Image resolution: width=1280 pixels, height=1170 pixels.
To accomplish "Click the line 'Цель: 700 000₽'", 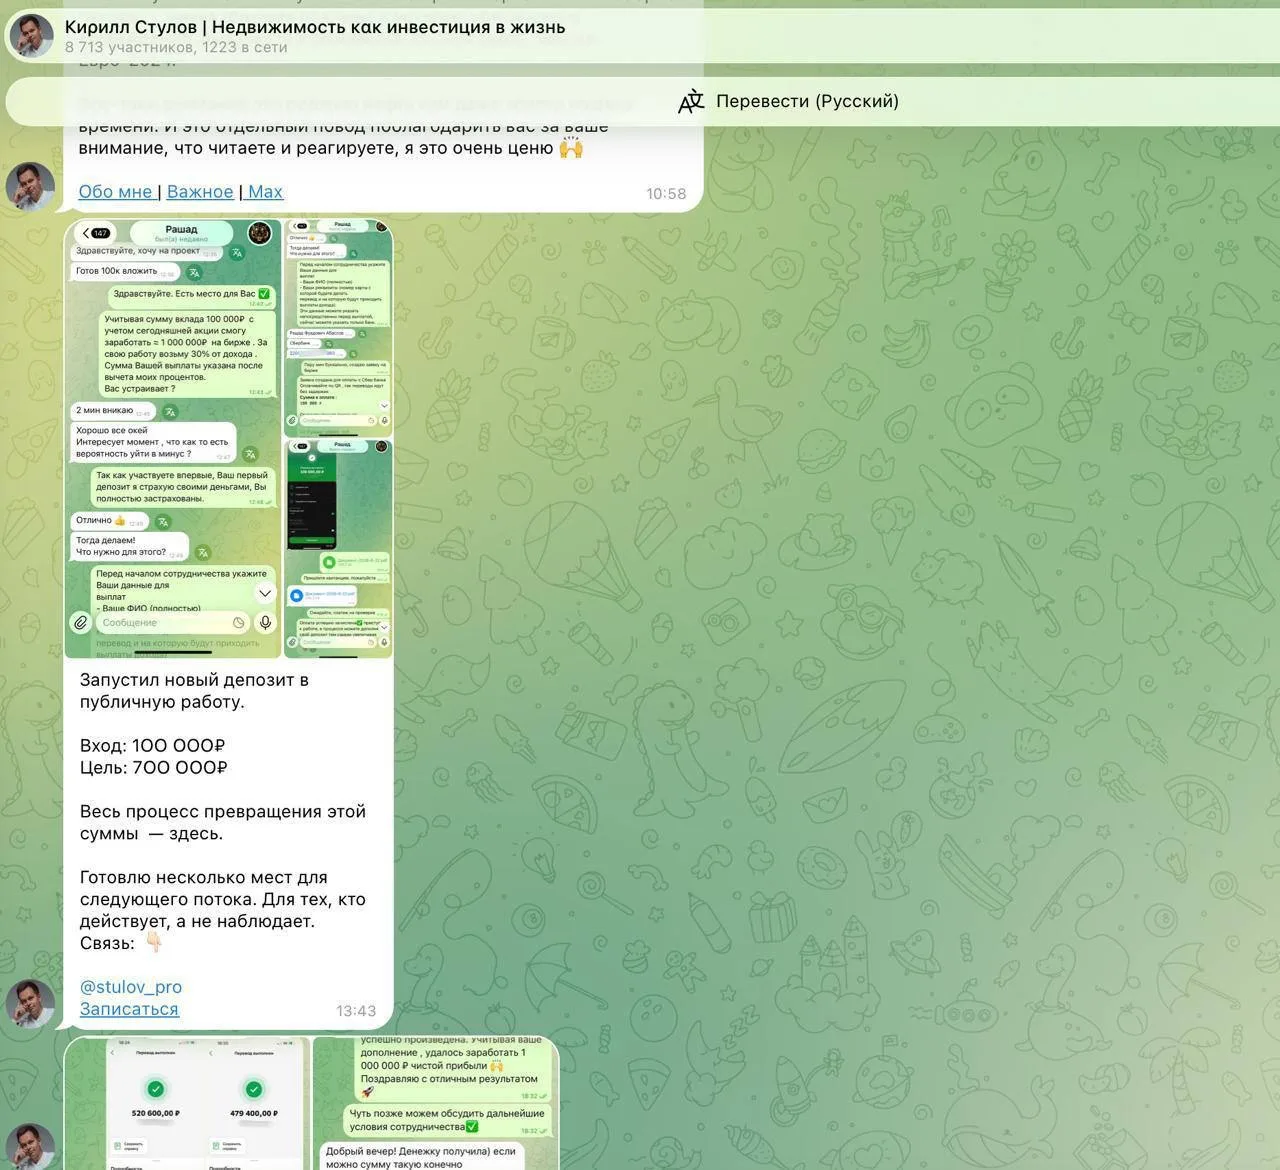I will (153, 768).
